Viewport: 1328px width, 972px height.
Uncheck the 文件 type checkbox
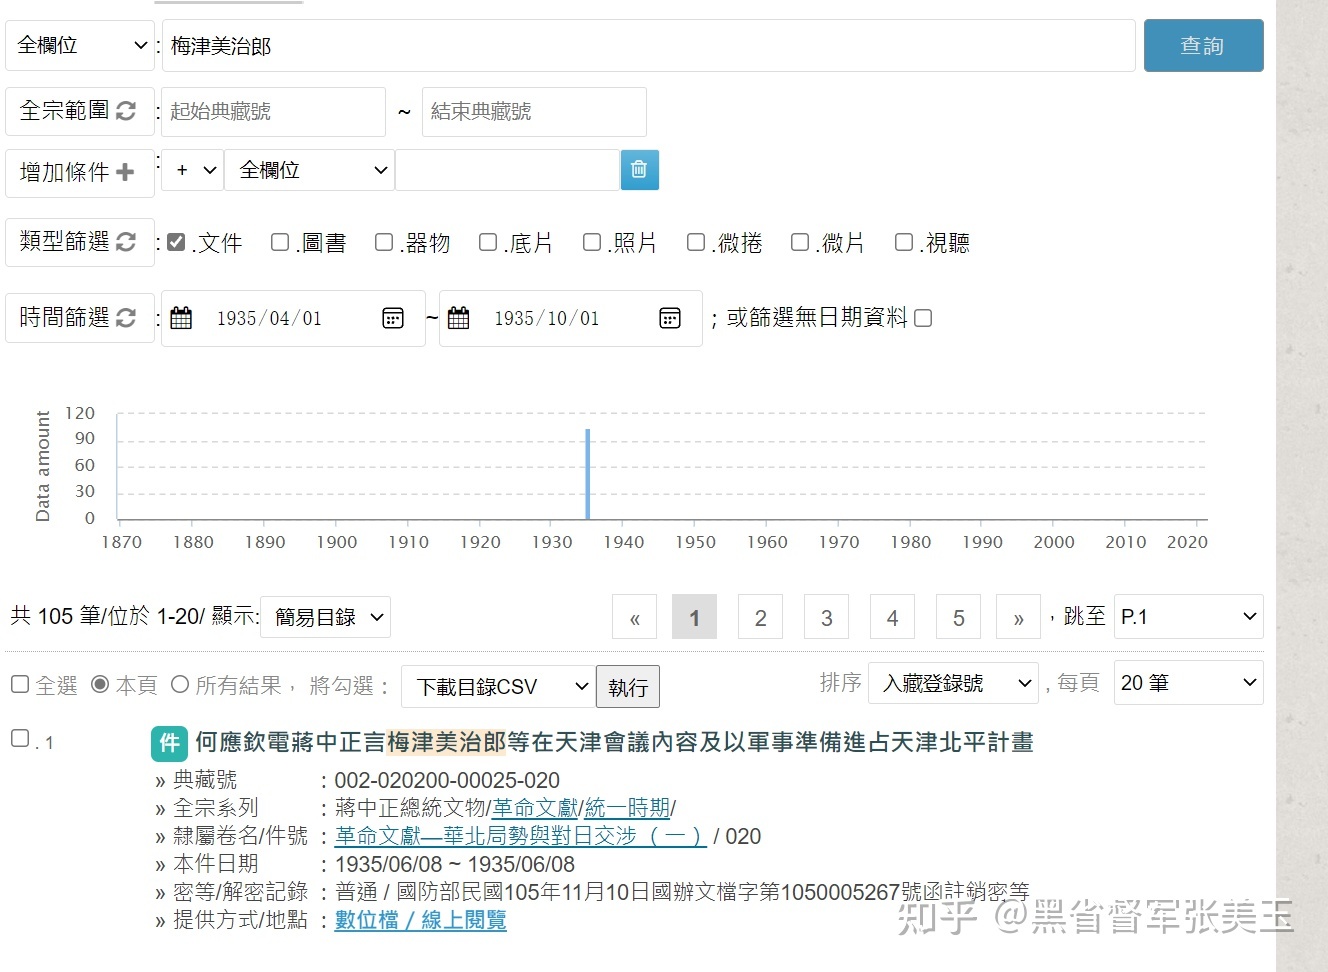tap(177, 242)
